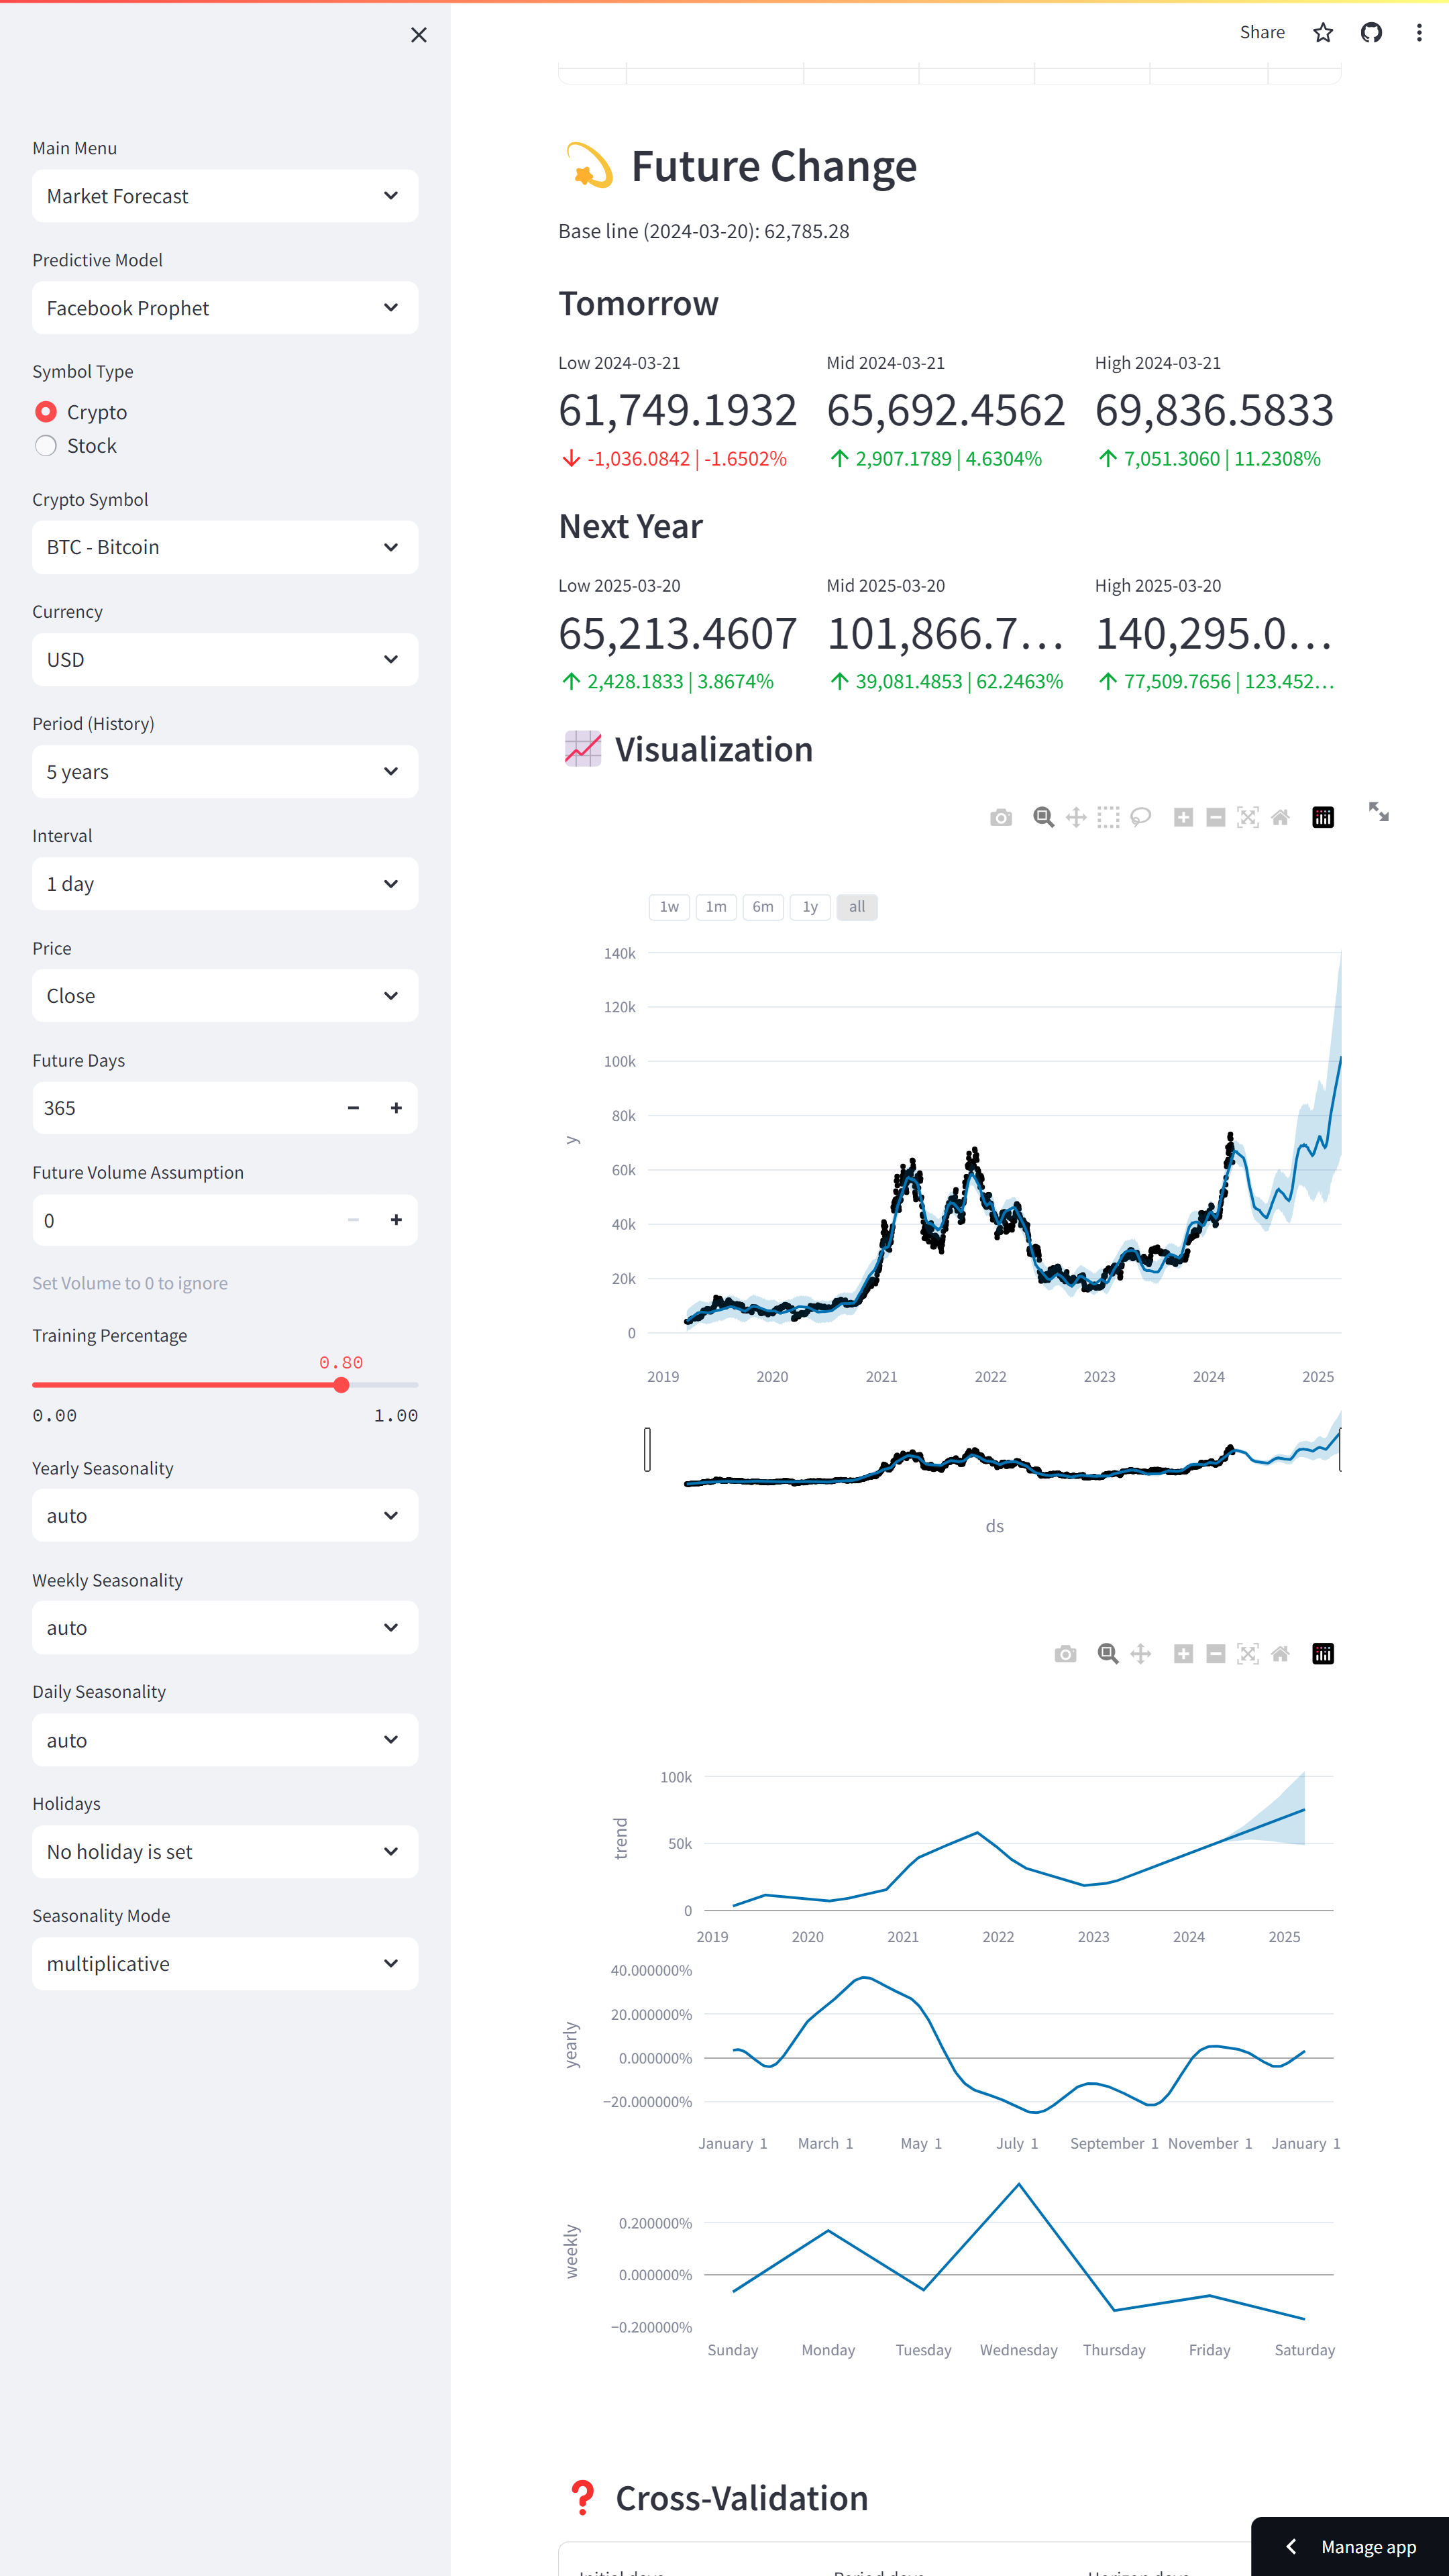Image resolution: width=1449 pixels, height=2576 pixels.
Task: Expand forecast chart to fullscreen
Action: pyautogui.click(x=1378, y=812)
